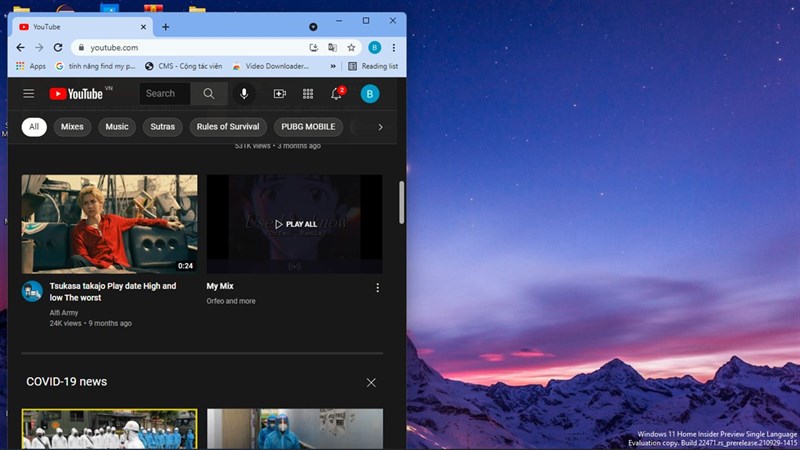
Task: Select the Sutras filter chip
Action: 163,127
